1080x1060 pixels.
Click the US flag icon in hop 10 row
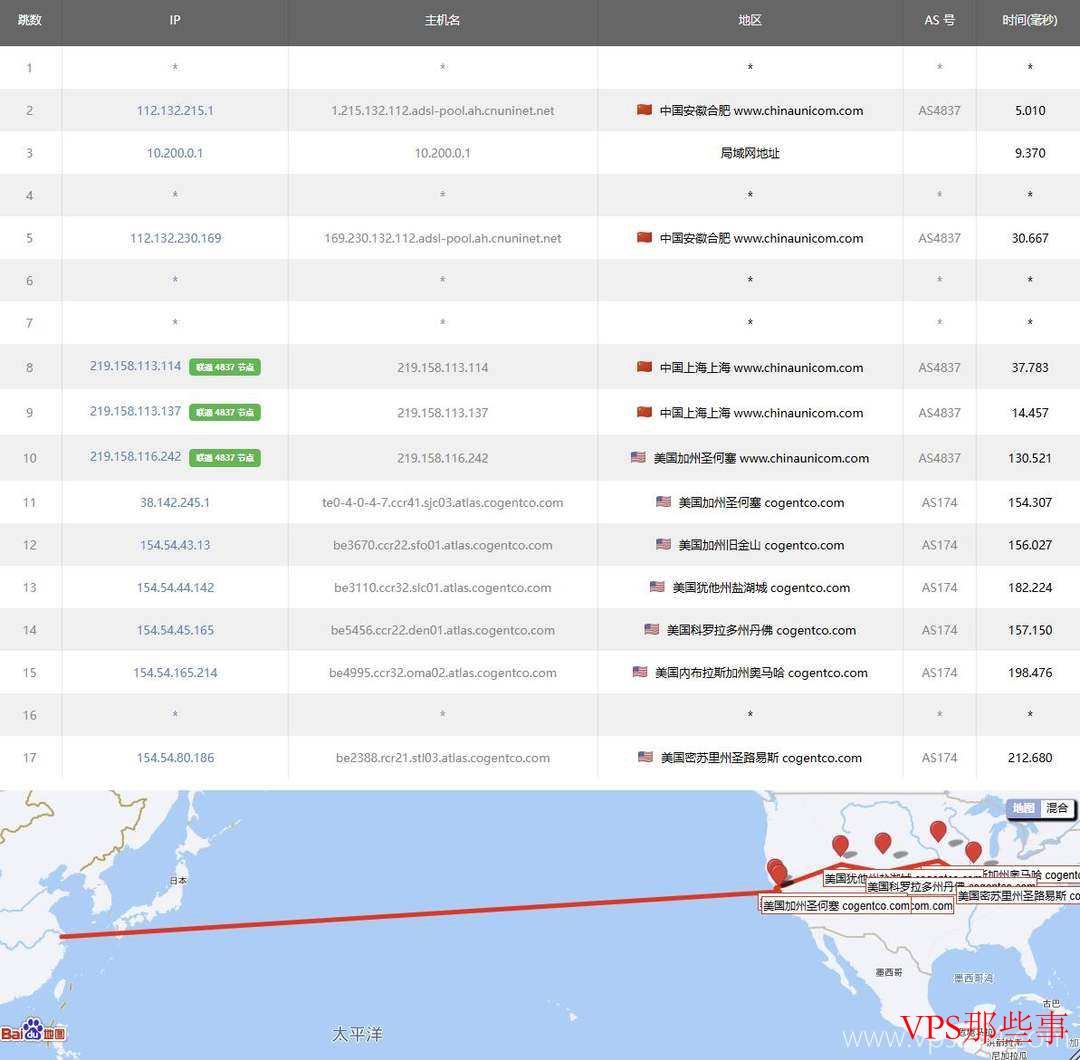click(638, 457)
